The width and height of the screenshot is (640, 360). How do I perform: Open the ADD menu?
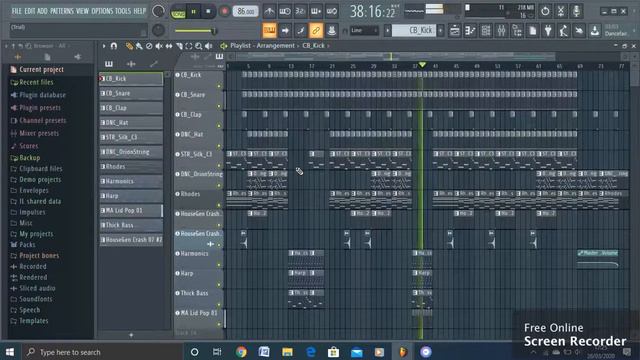42,11
